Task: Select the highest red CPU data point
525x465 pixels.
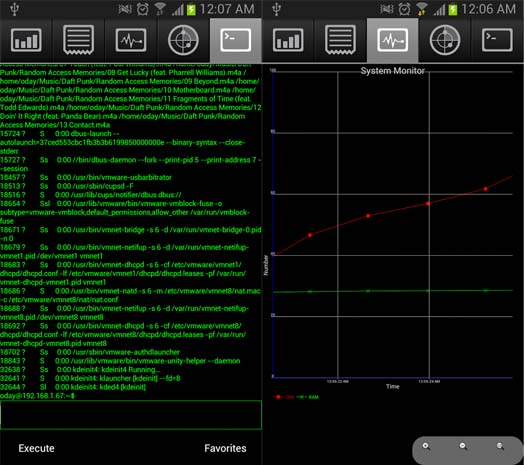Action: coord(485,189)
